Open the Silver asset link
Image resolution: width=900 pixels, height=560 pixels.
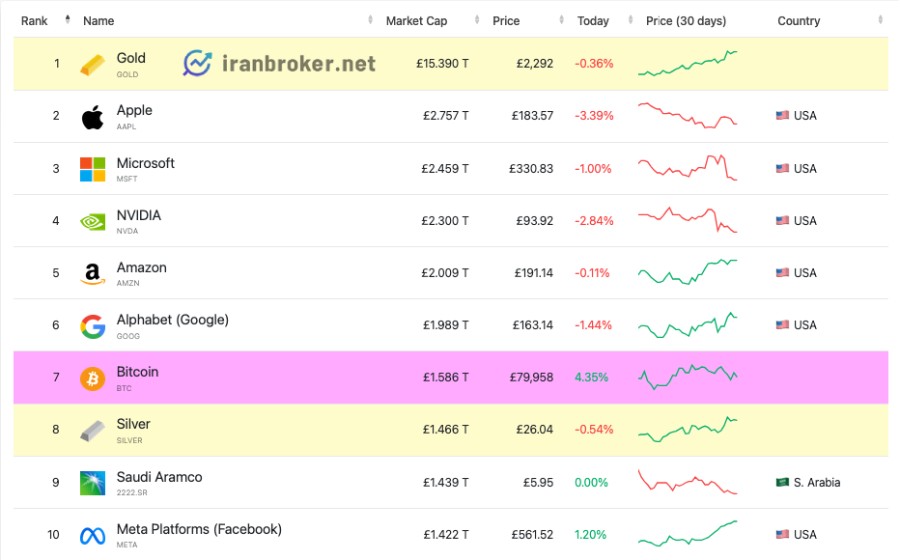133,424
